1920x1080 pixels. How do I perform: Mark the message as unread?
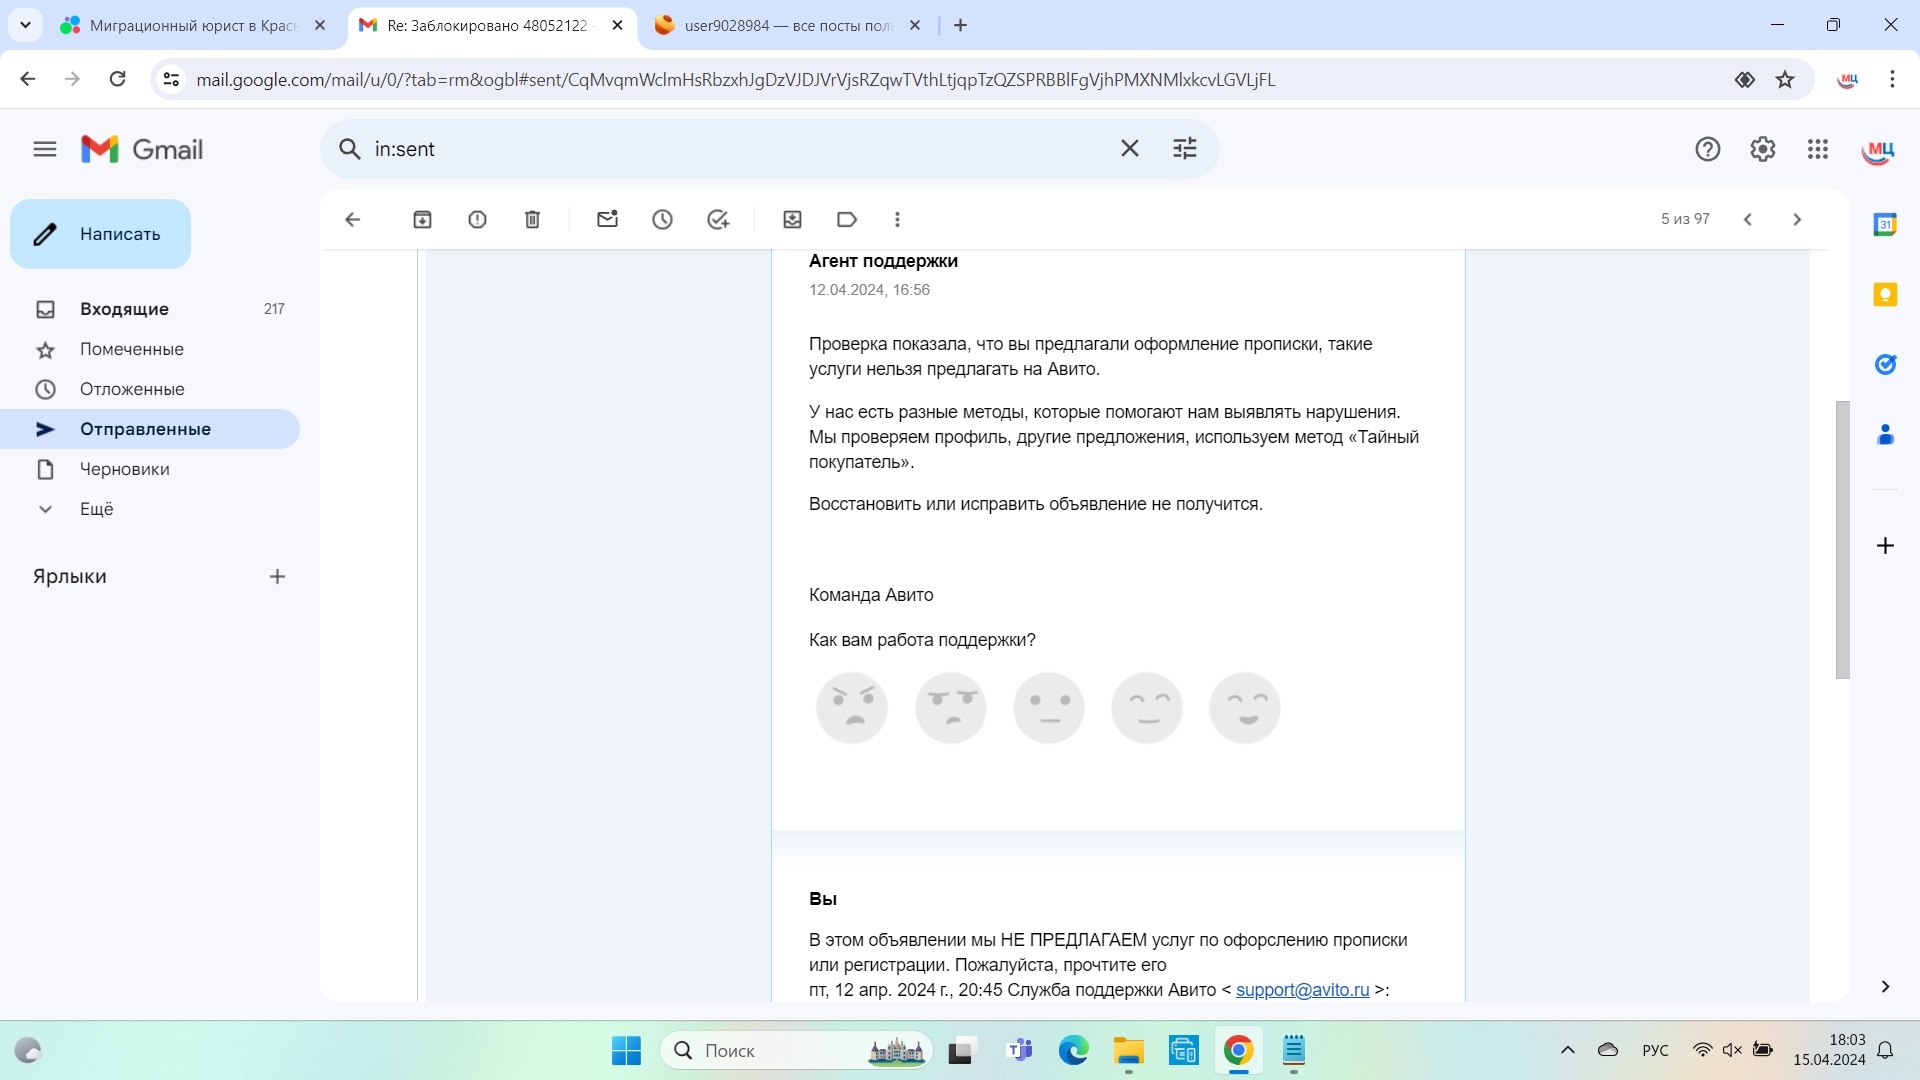pos(607,220)
